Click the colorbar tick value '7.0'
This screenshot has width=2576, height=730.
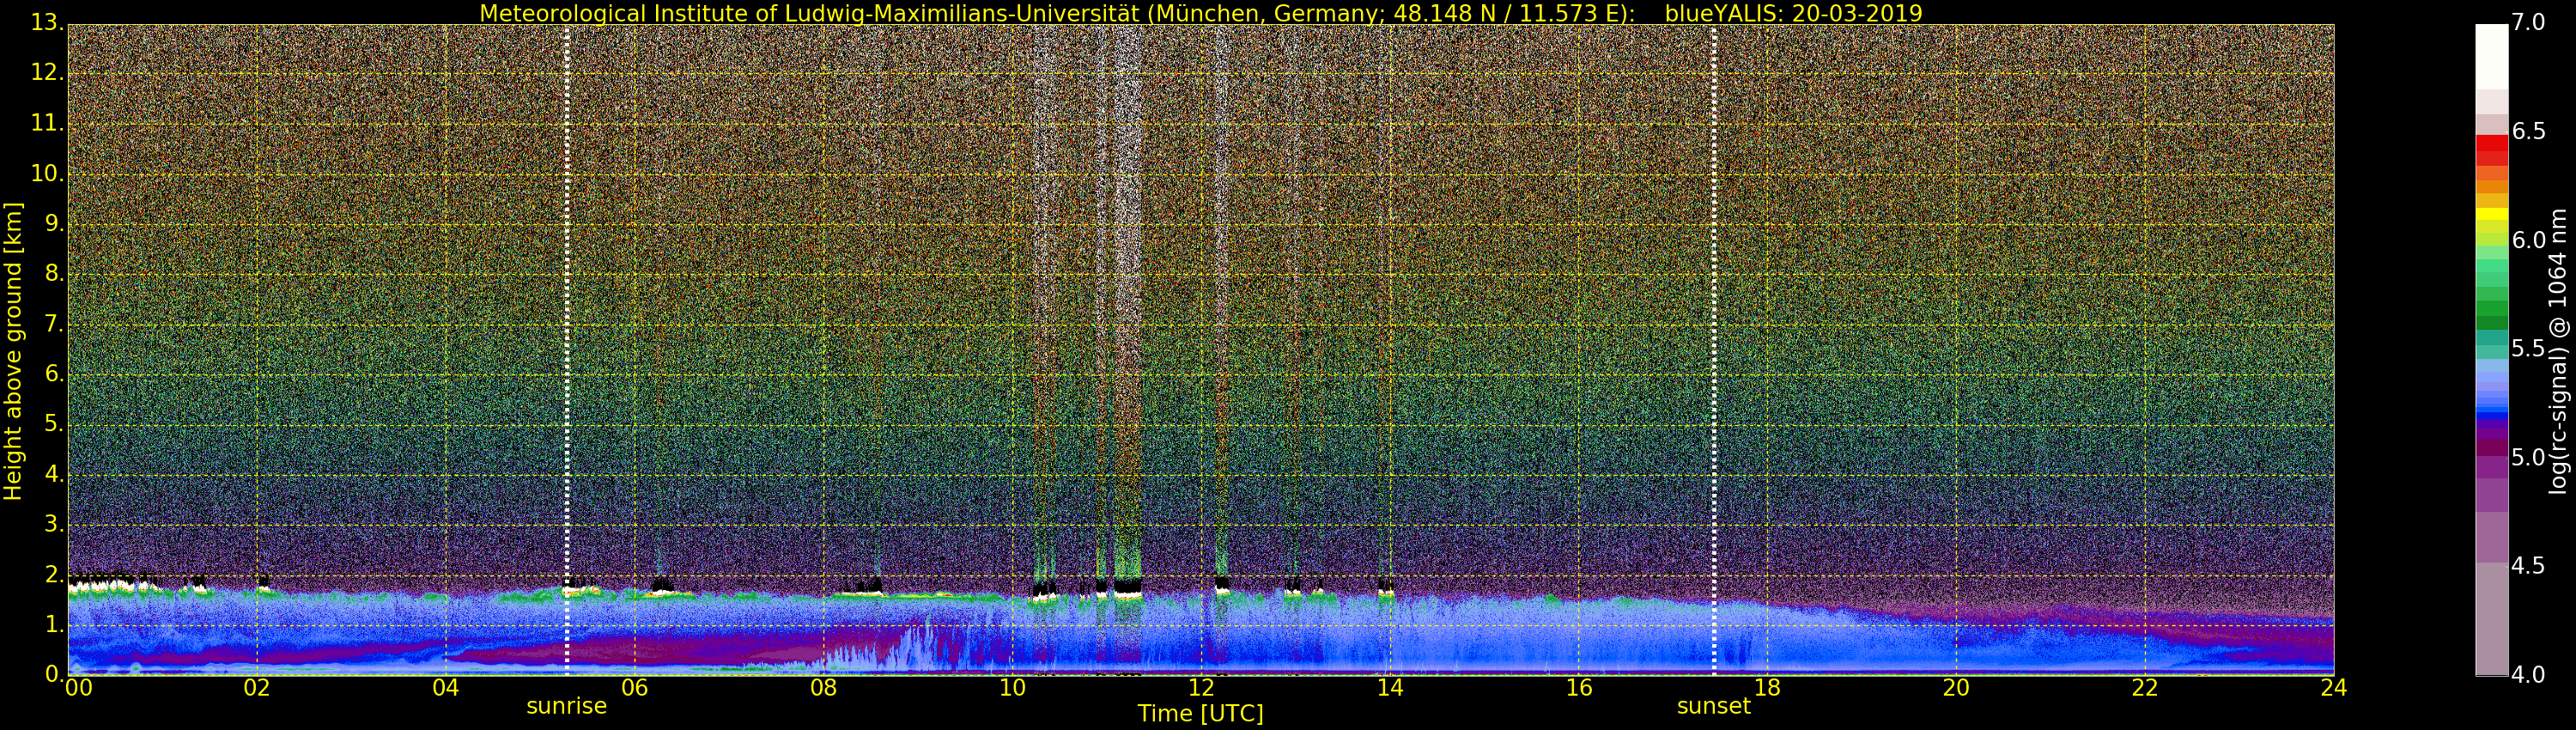(2529, 22)
